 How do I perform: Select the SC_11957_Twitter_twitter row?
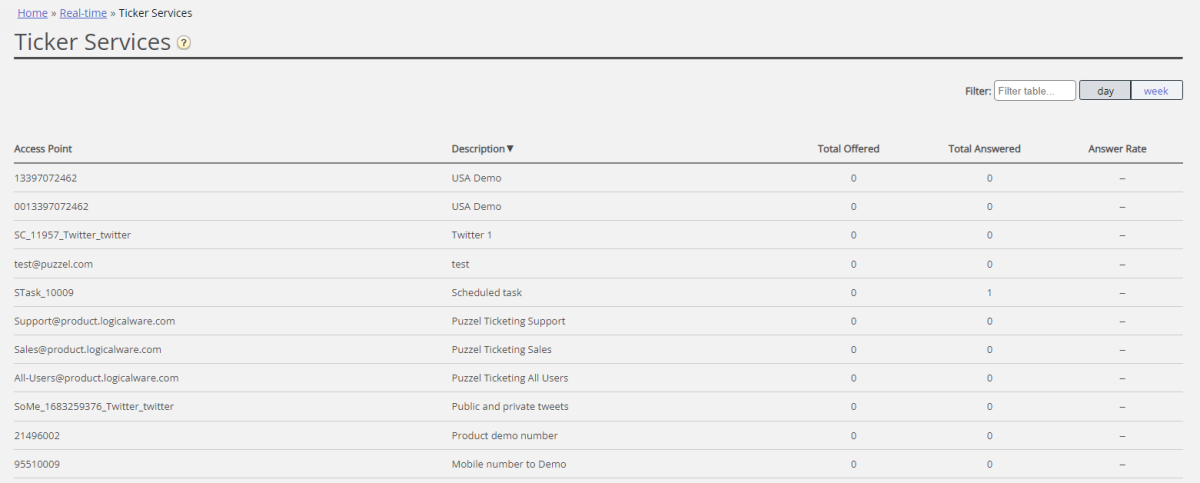click(x=72, y=235)
